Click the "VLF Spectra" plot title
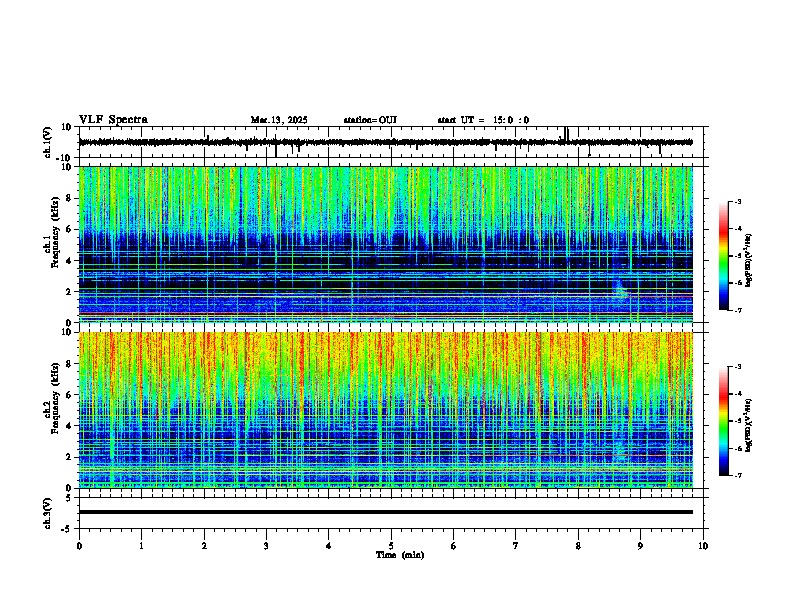The width and height of the screenshot is (792, 612). [113, 120]
